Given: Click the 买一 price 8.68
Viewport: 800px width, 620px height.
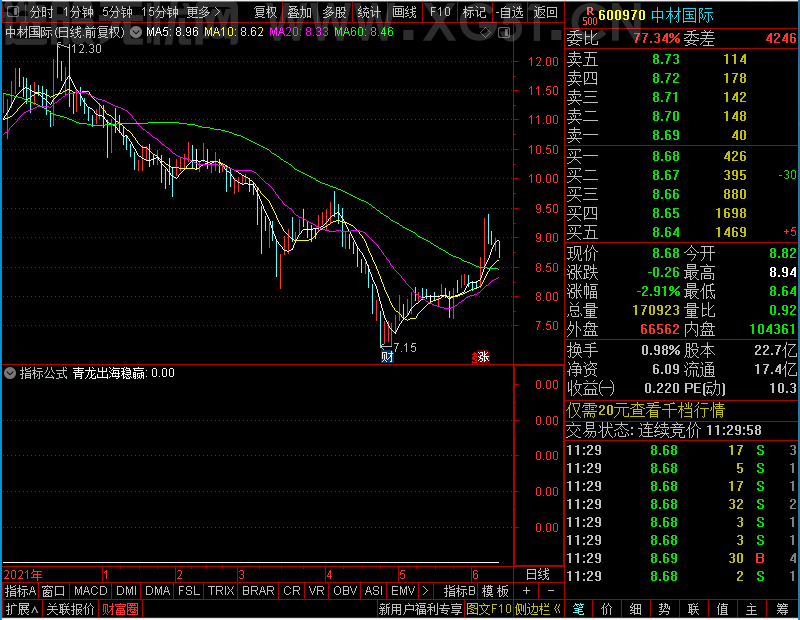Looking at the screenshot, I should pyautogui.click(x=666, y=156).
